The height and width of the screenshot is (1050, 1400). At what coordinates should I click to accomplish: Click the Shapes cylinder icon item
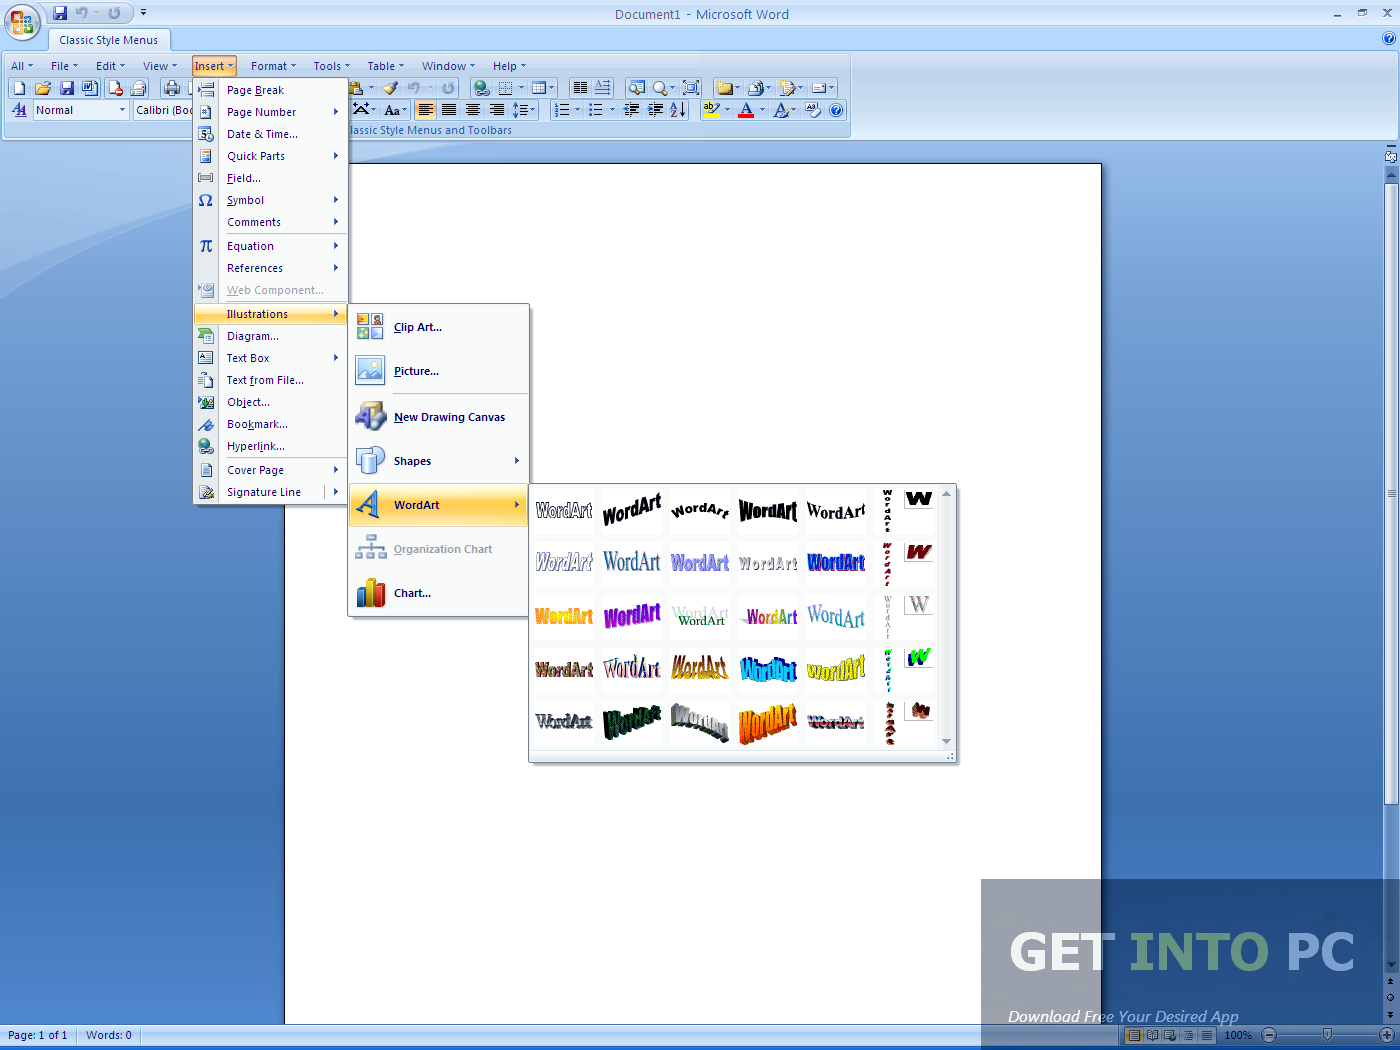pyautogui.click(x=438, y=461)
